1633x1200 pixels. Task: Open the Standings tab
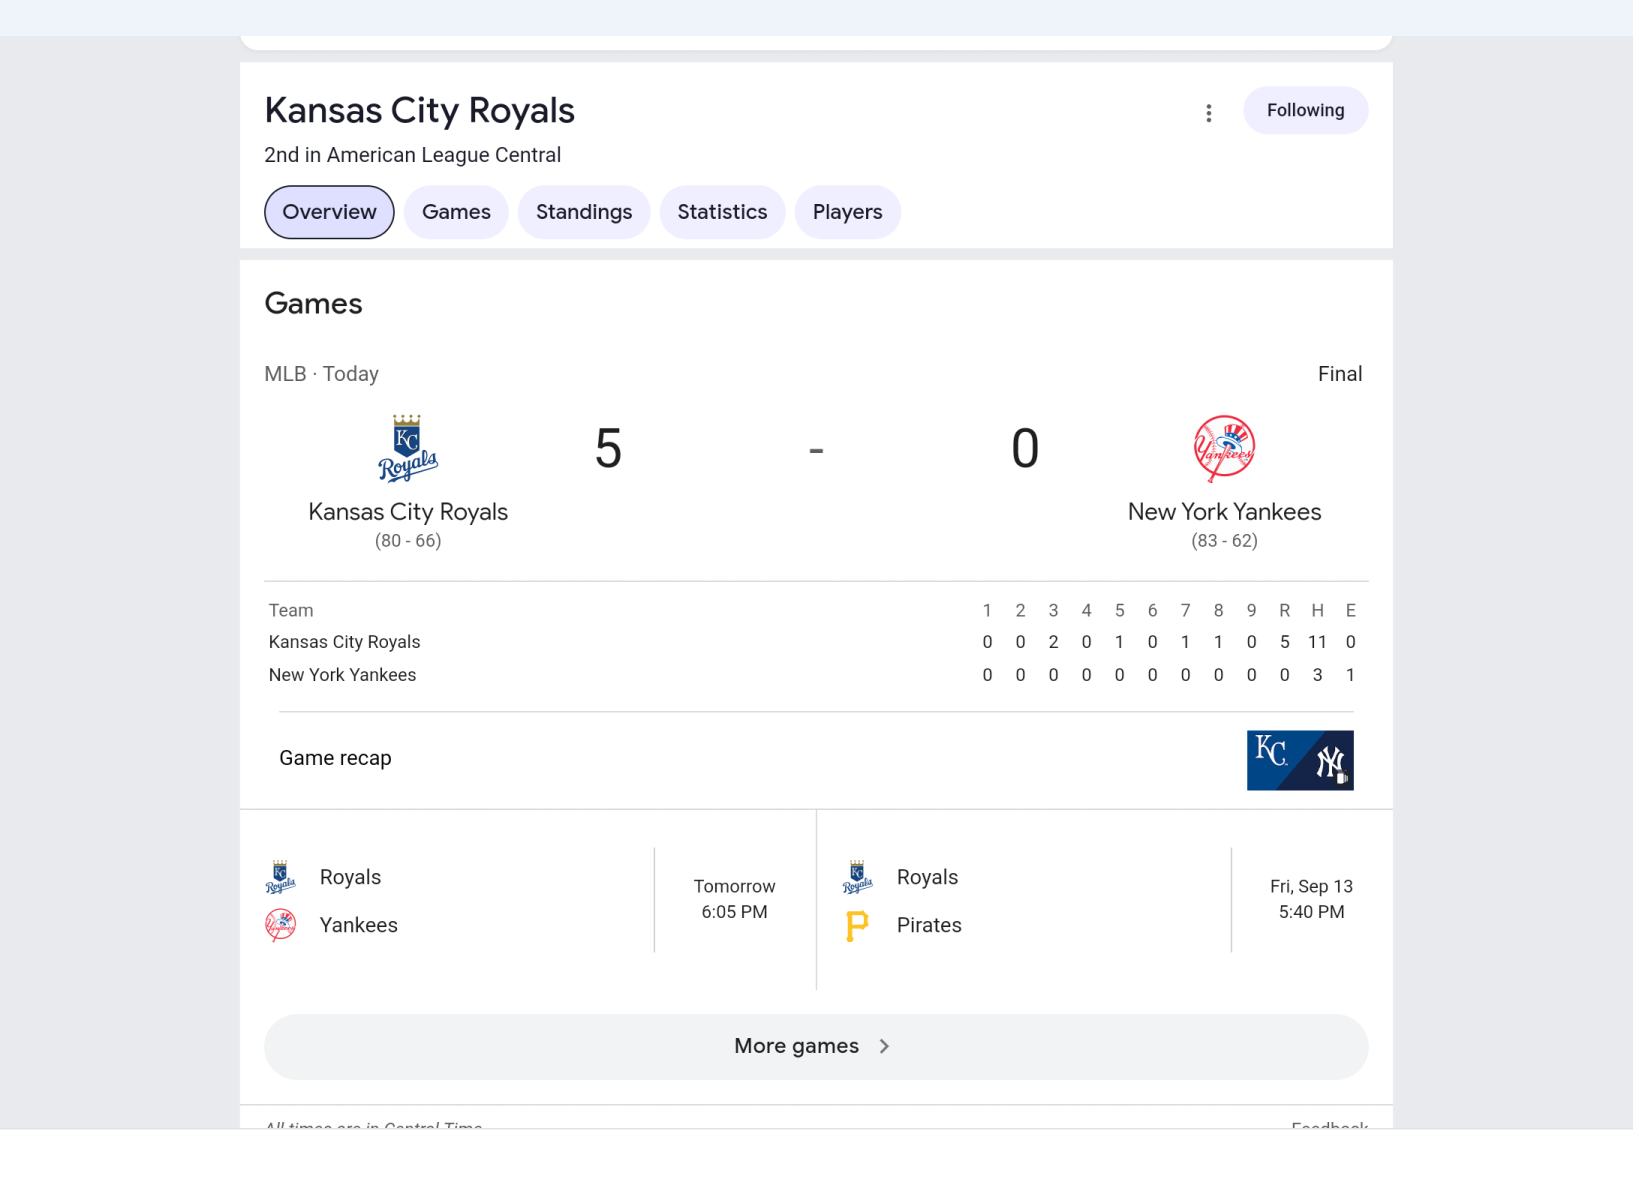point(584,212)
